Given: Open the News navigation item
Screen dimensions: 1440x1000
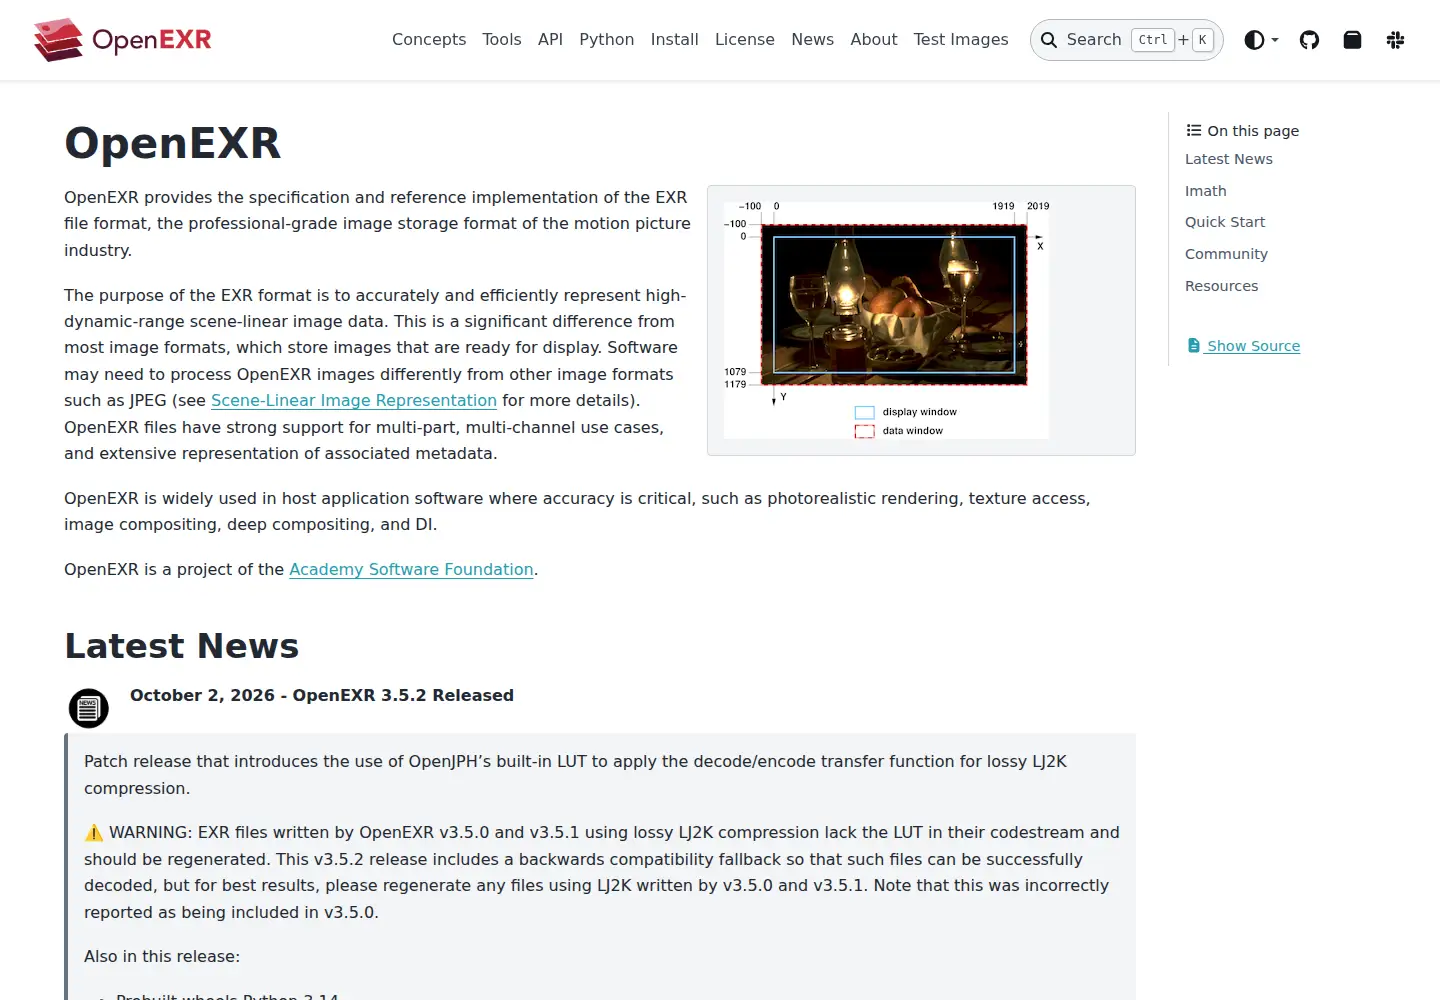Looking at the screenshot, I should (812, 40).
